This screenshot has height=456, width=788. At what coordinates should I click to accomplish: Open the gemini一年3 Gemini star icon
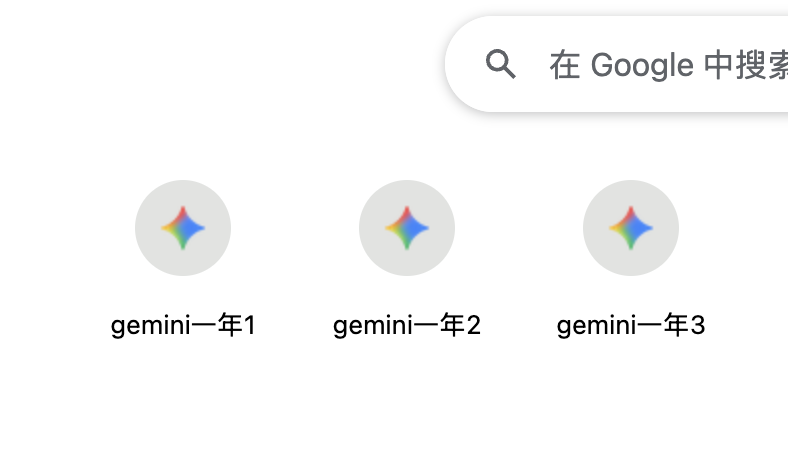click(631, 228)
